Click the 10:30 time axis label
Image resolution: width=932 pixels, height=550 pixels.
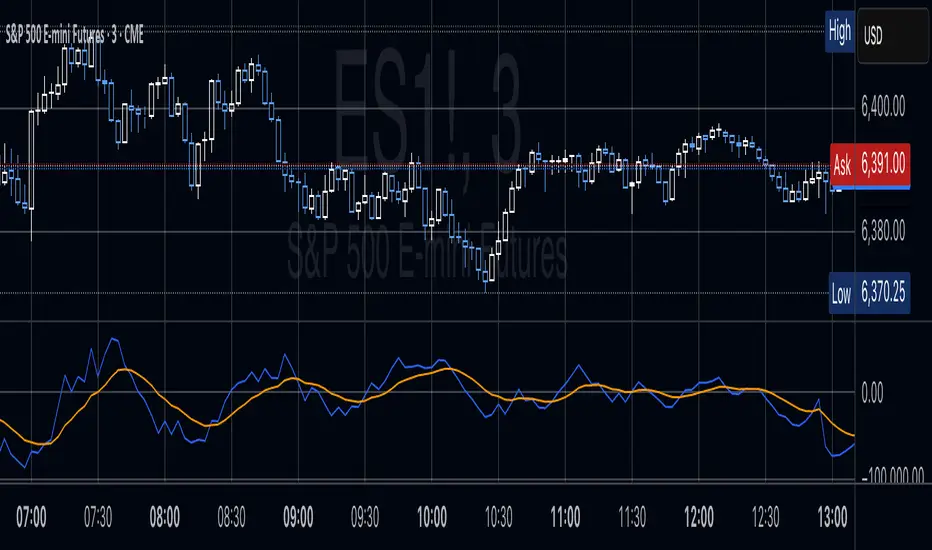click(x=498, y=517)
